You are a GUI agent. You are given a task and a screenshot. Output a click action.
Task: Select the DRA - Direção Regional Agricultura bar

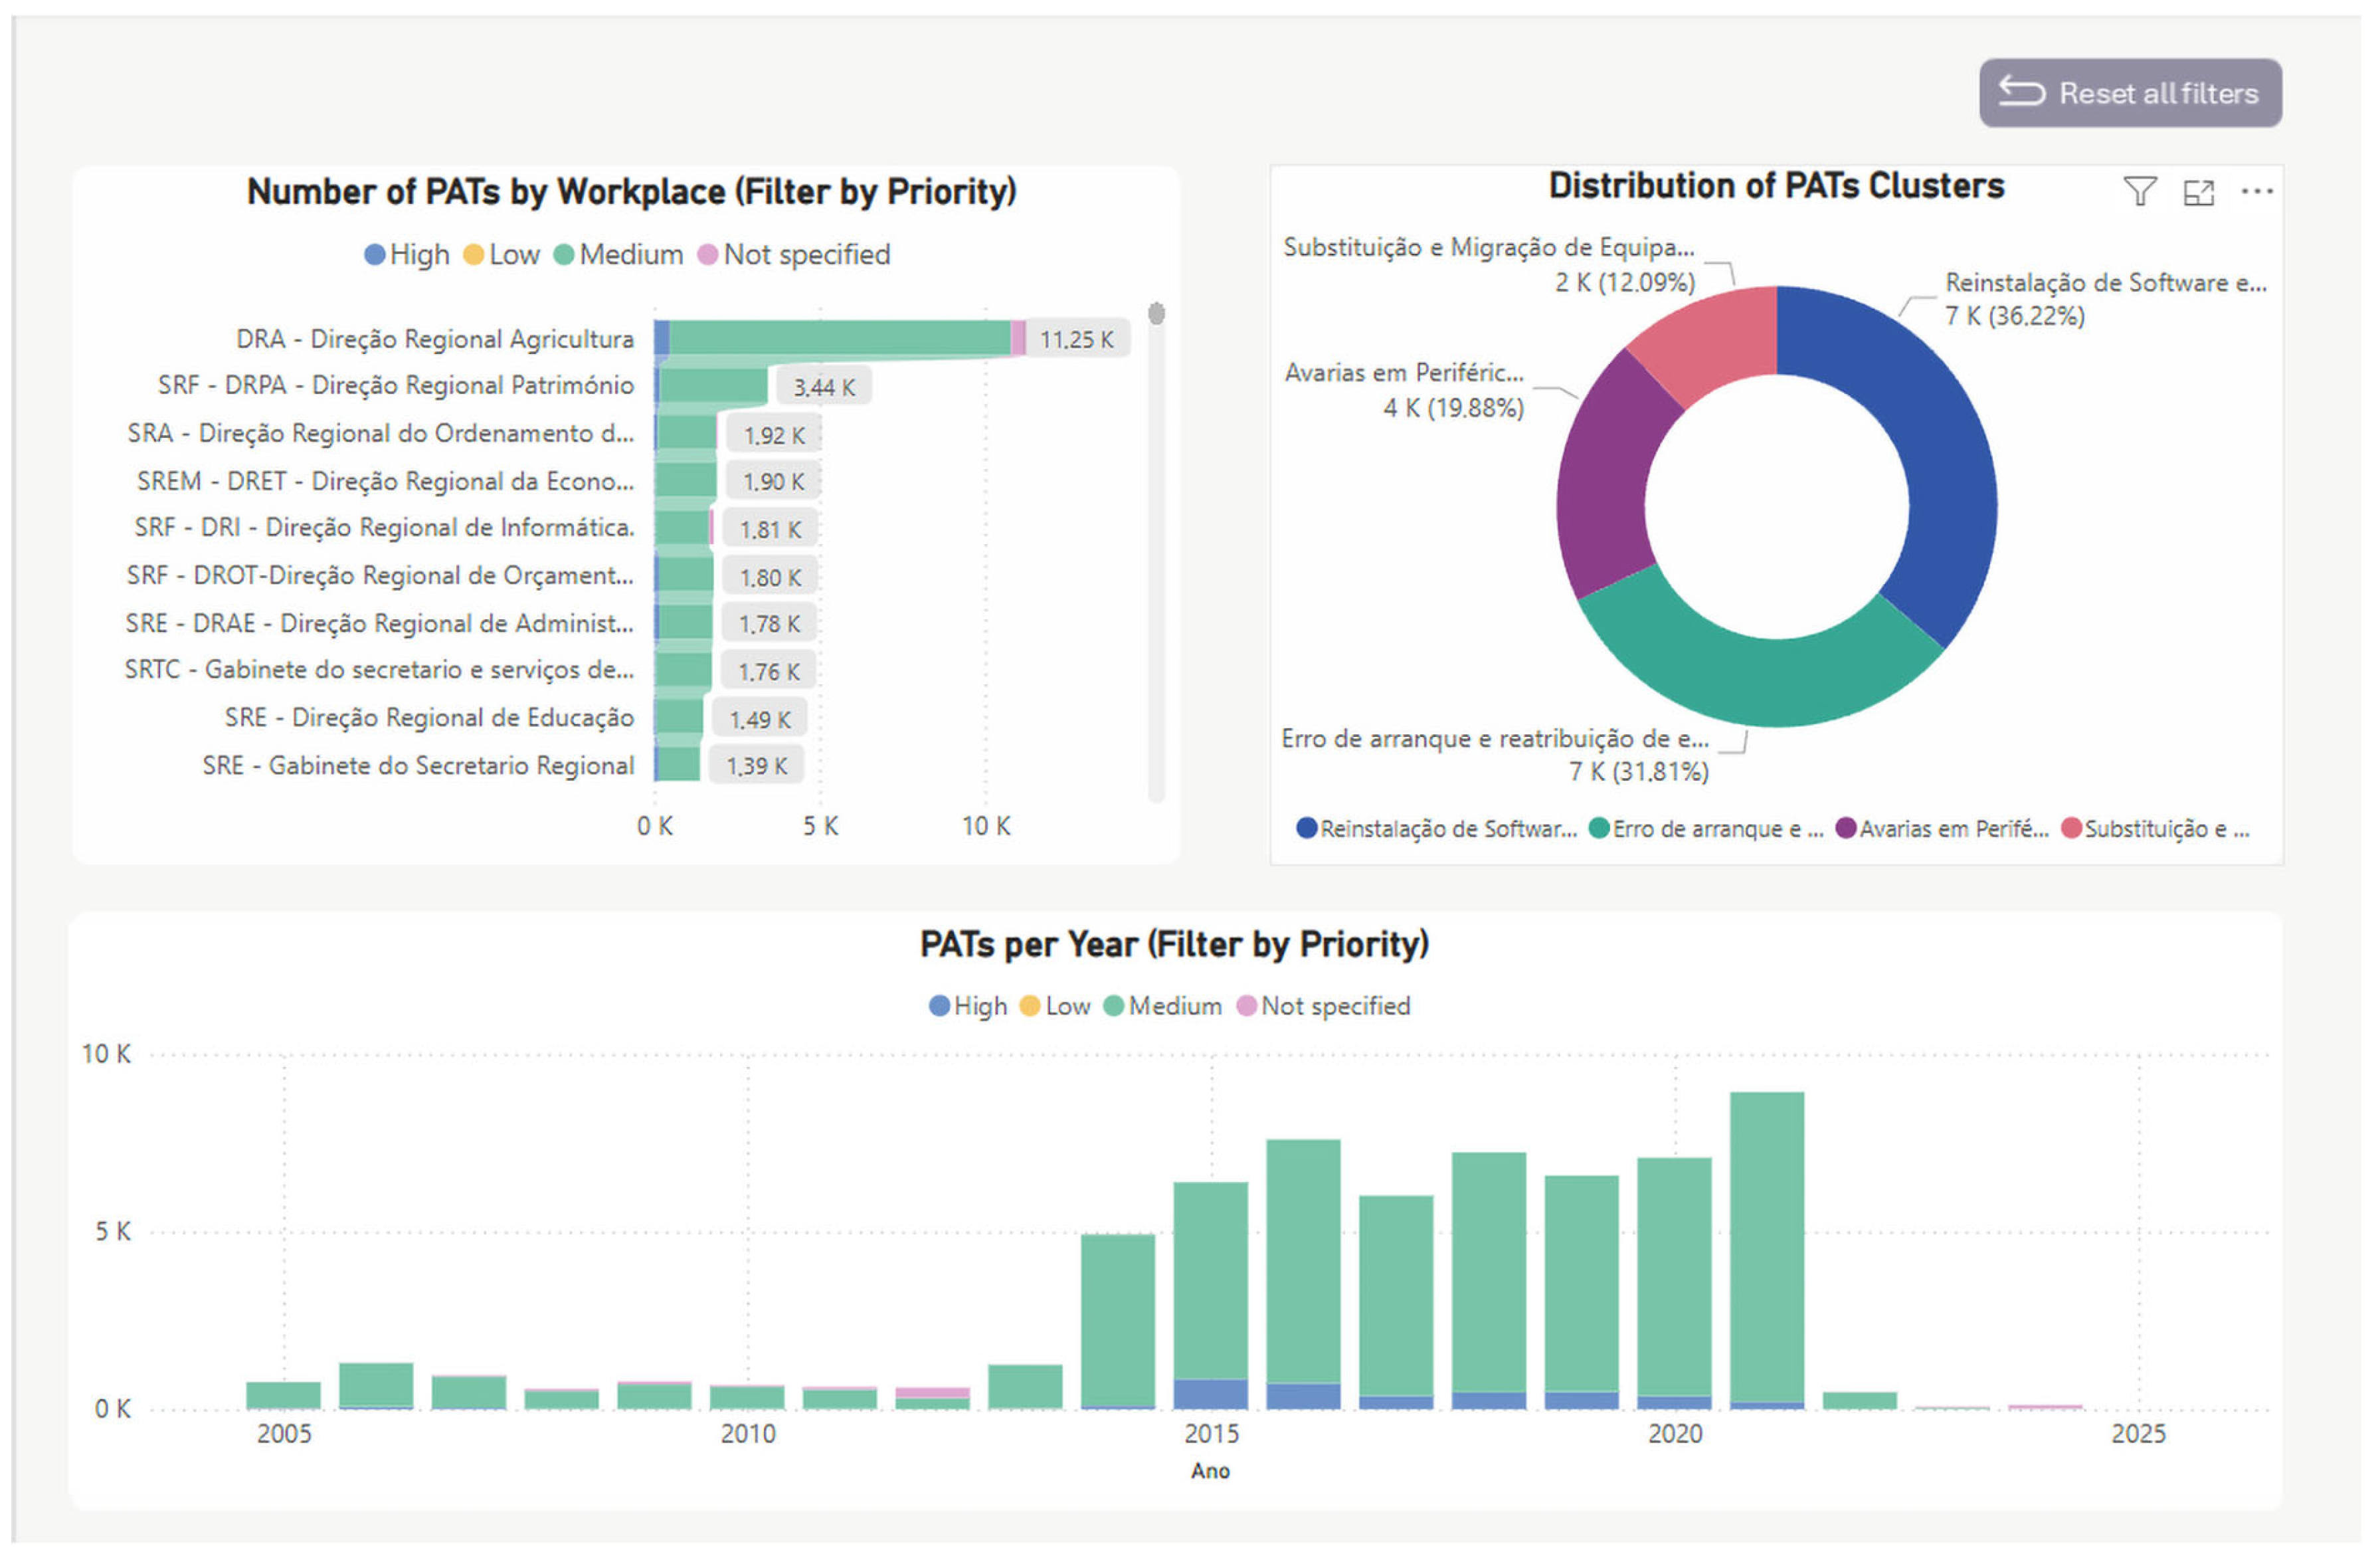tap(840, 338)
